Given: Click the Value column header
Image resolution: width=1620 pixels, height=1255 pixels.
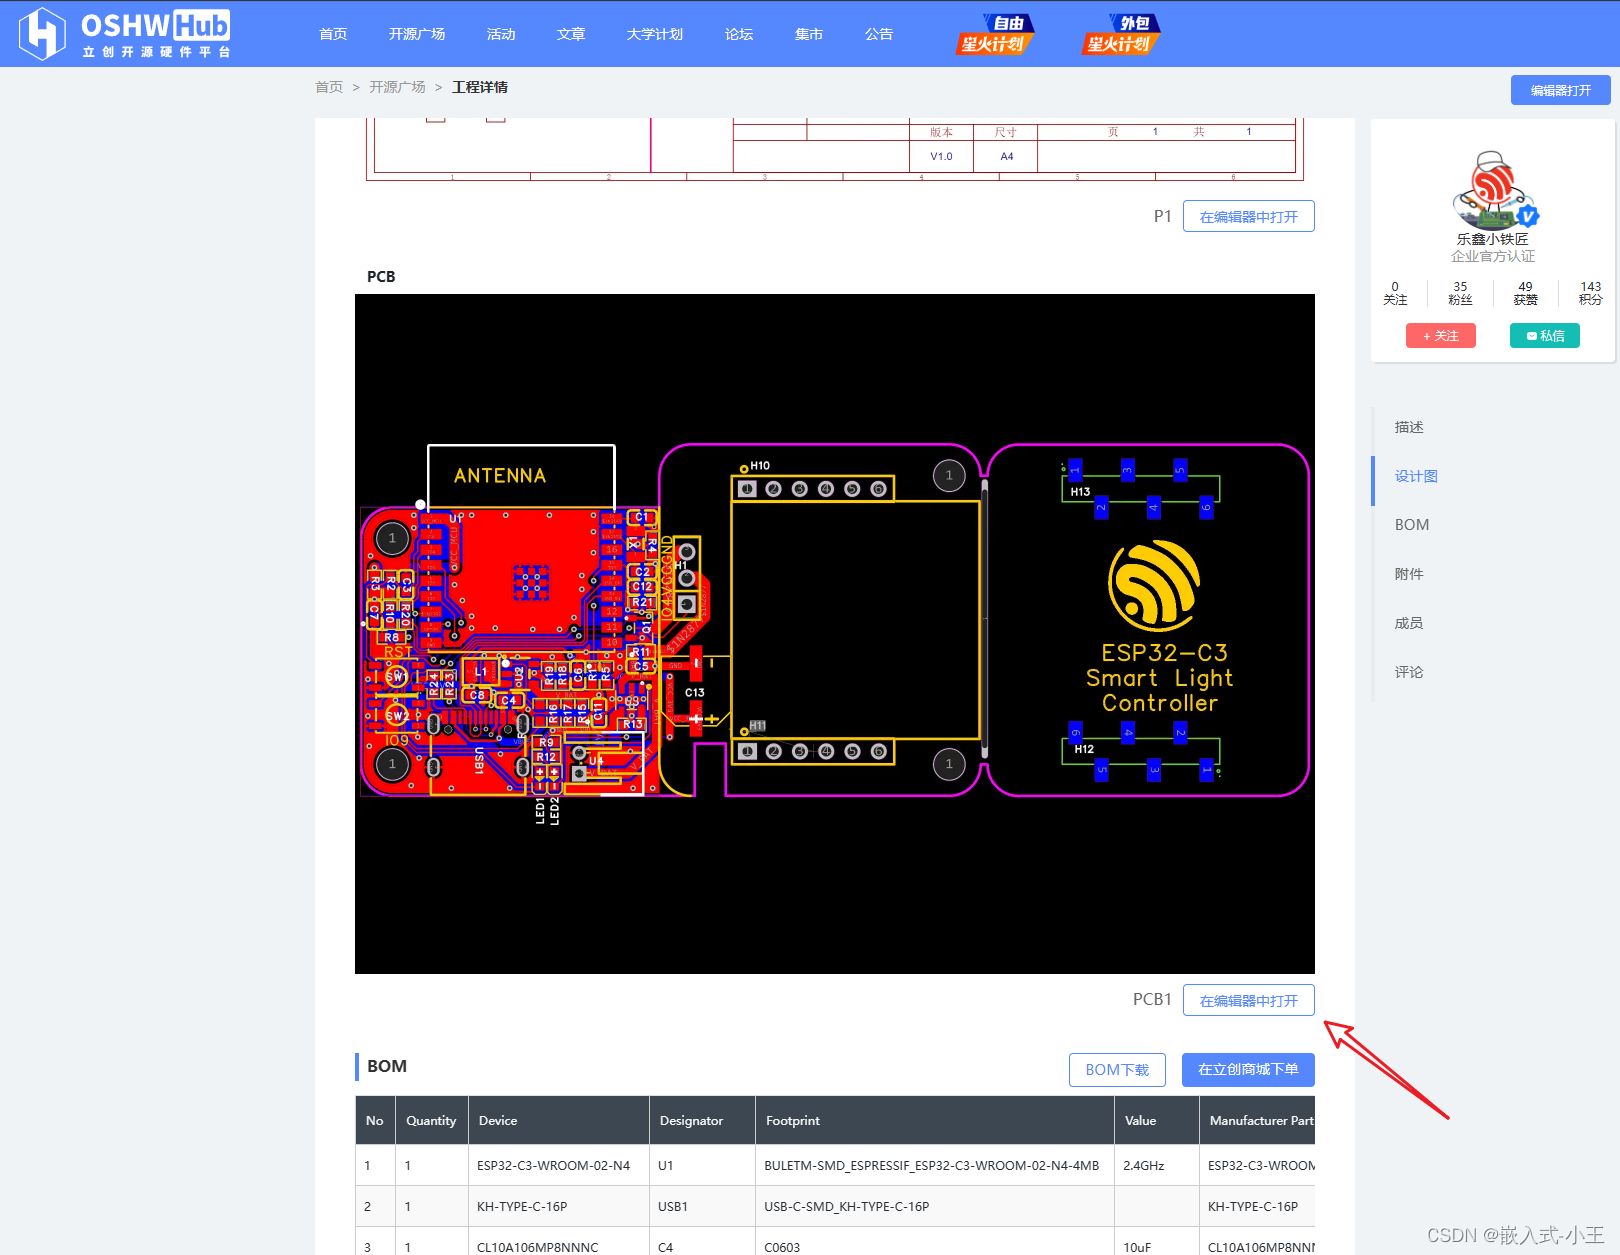Looking at the screenshot, I should pyautogui.click(x=1157, y=1120).
